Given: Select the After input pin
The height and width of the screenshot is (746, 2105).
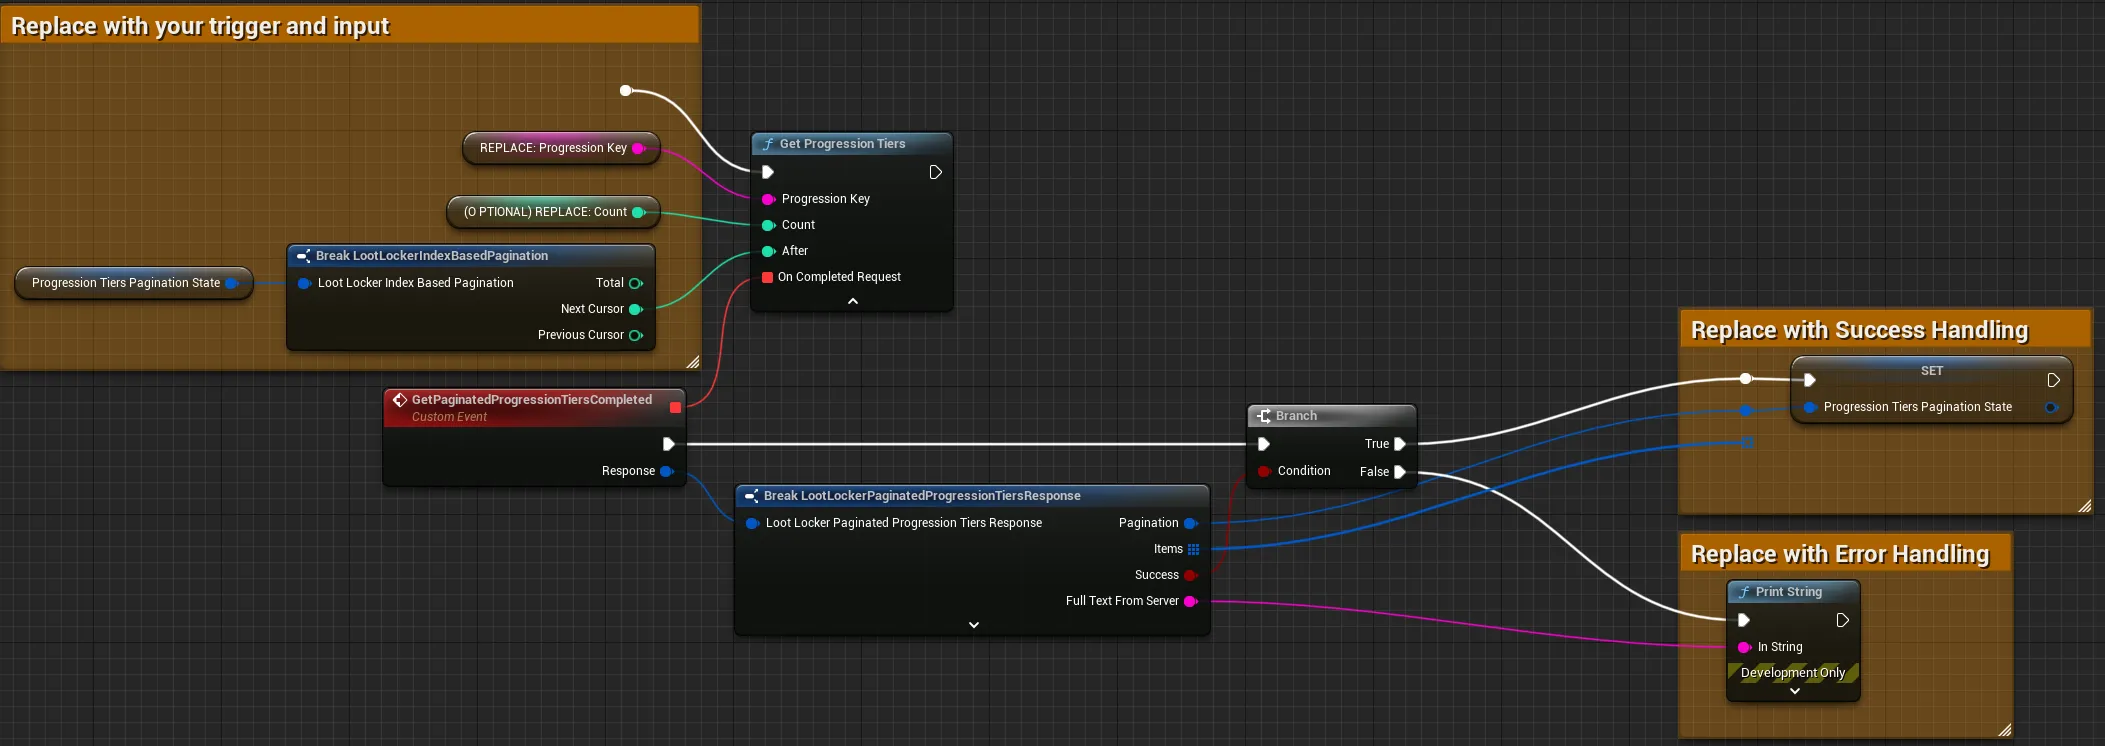Looking at the screenshot, I should click(768, 251).
